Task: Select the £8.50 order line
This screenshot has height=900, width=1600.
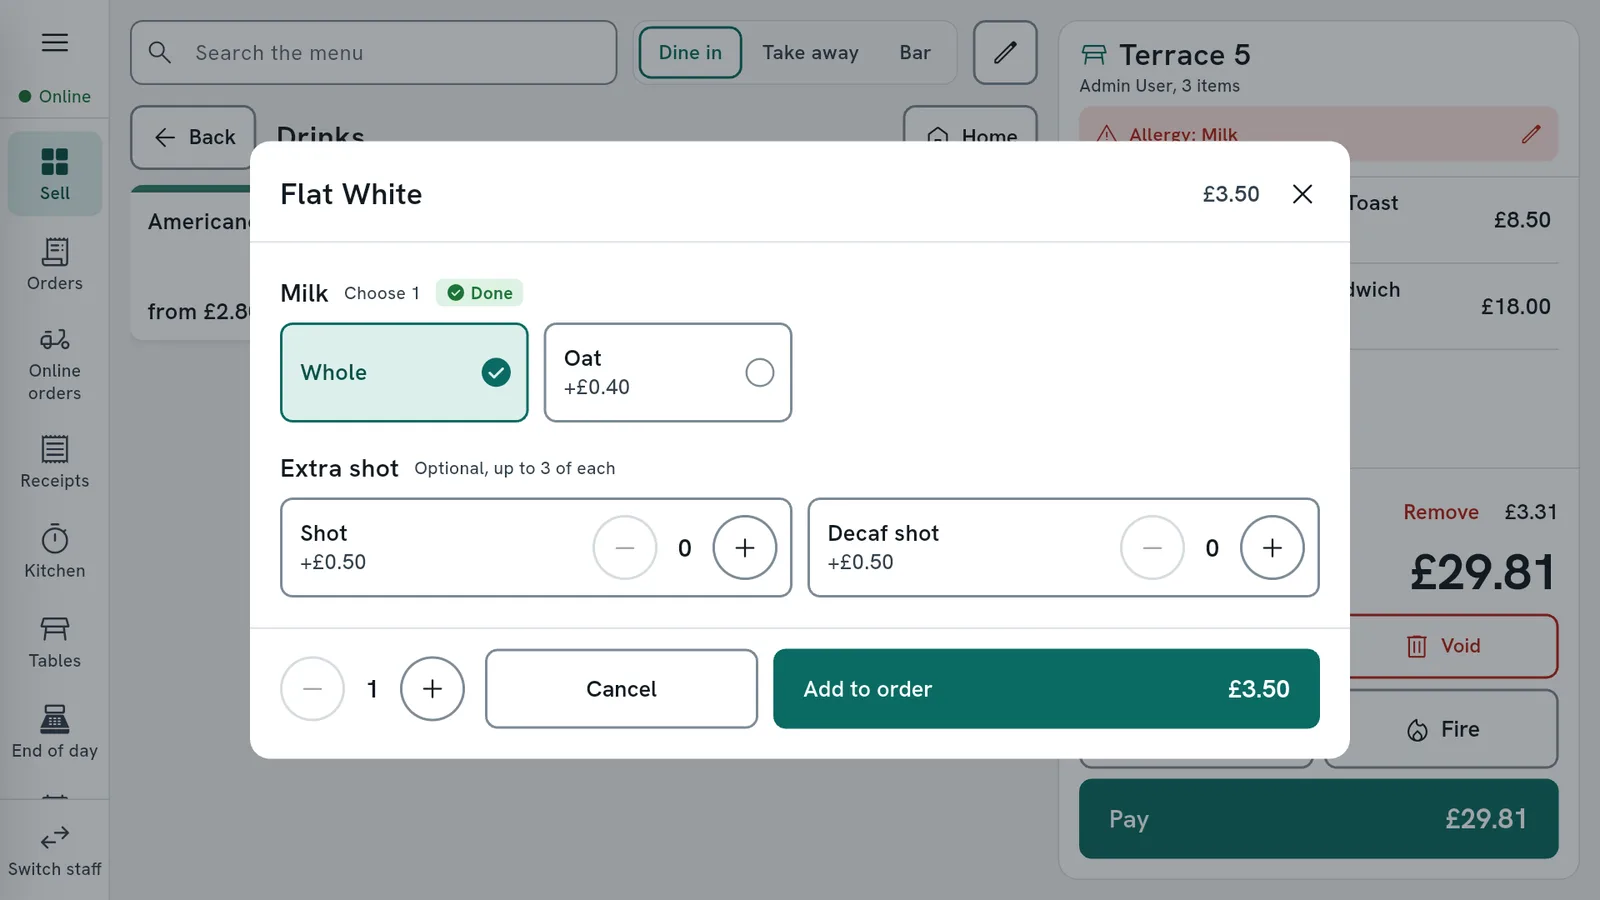Action: pos(1454,220)
